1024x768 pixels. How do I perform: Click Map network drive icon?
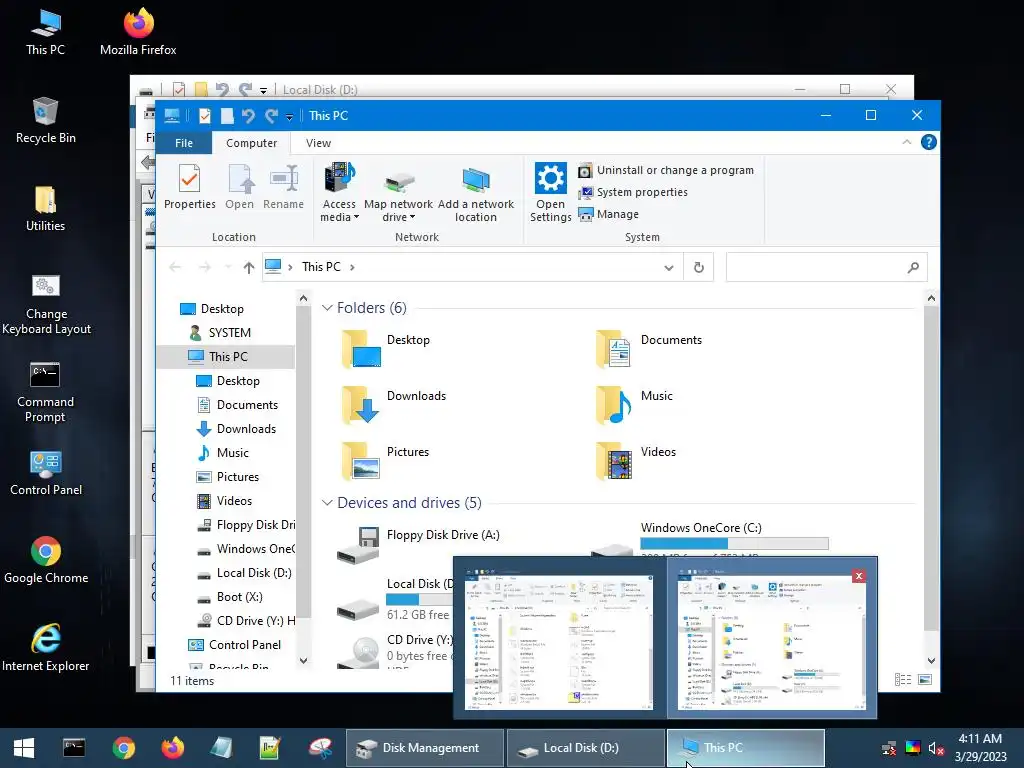[398, 181]
